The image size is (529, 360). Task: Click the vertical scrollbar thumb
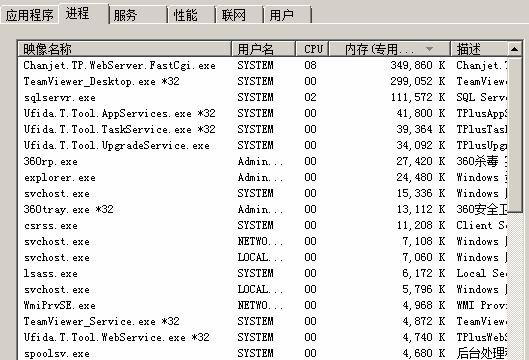pos(515,135)
